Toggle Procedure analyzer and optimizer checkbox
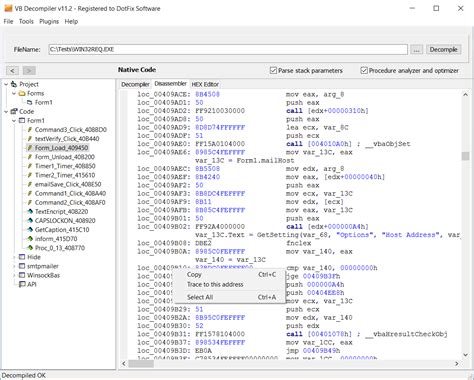Image resolution: width=474 pixels, height=380 pixels. point(364,71)
